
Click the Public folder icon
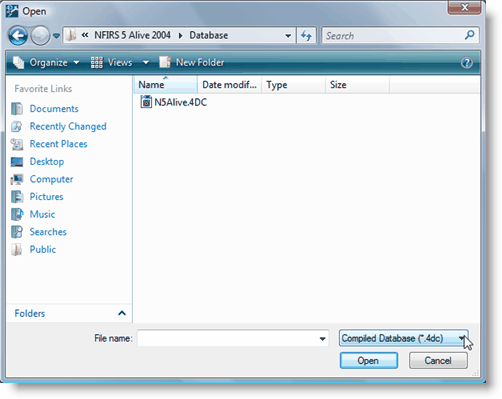click(x=17, y=249)
